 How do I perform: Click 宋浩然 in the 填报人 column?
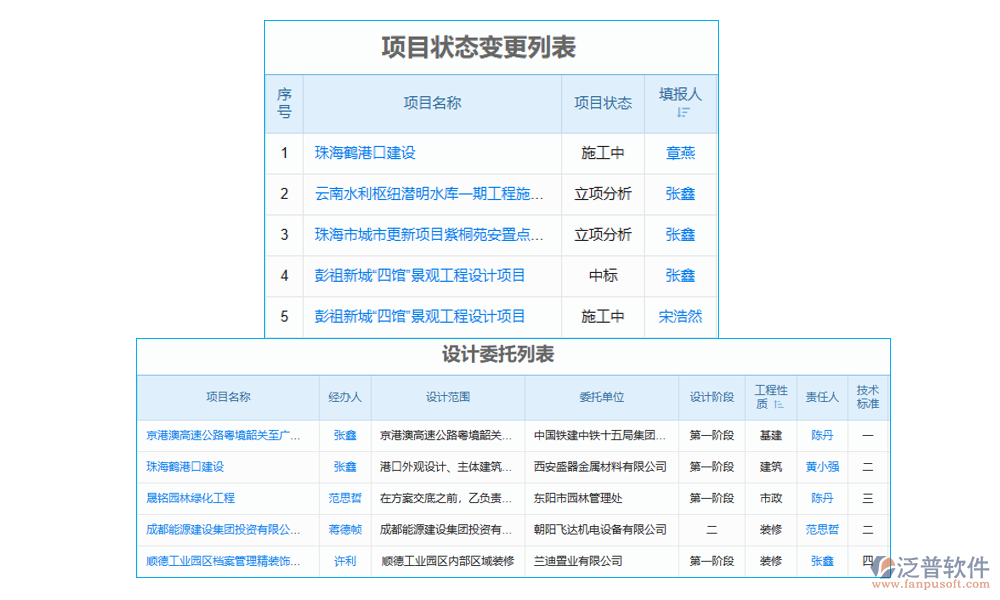point(679,317)
